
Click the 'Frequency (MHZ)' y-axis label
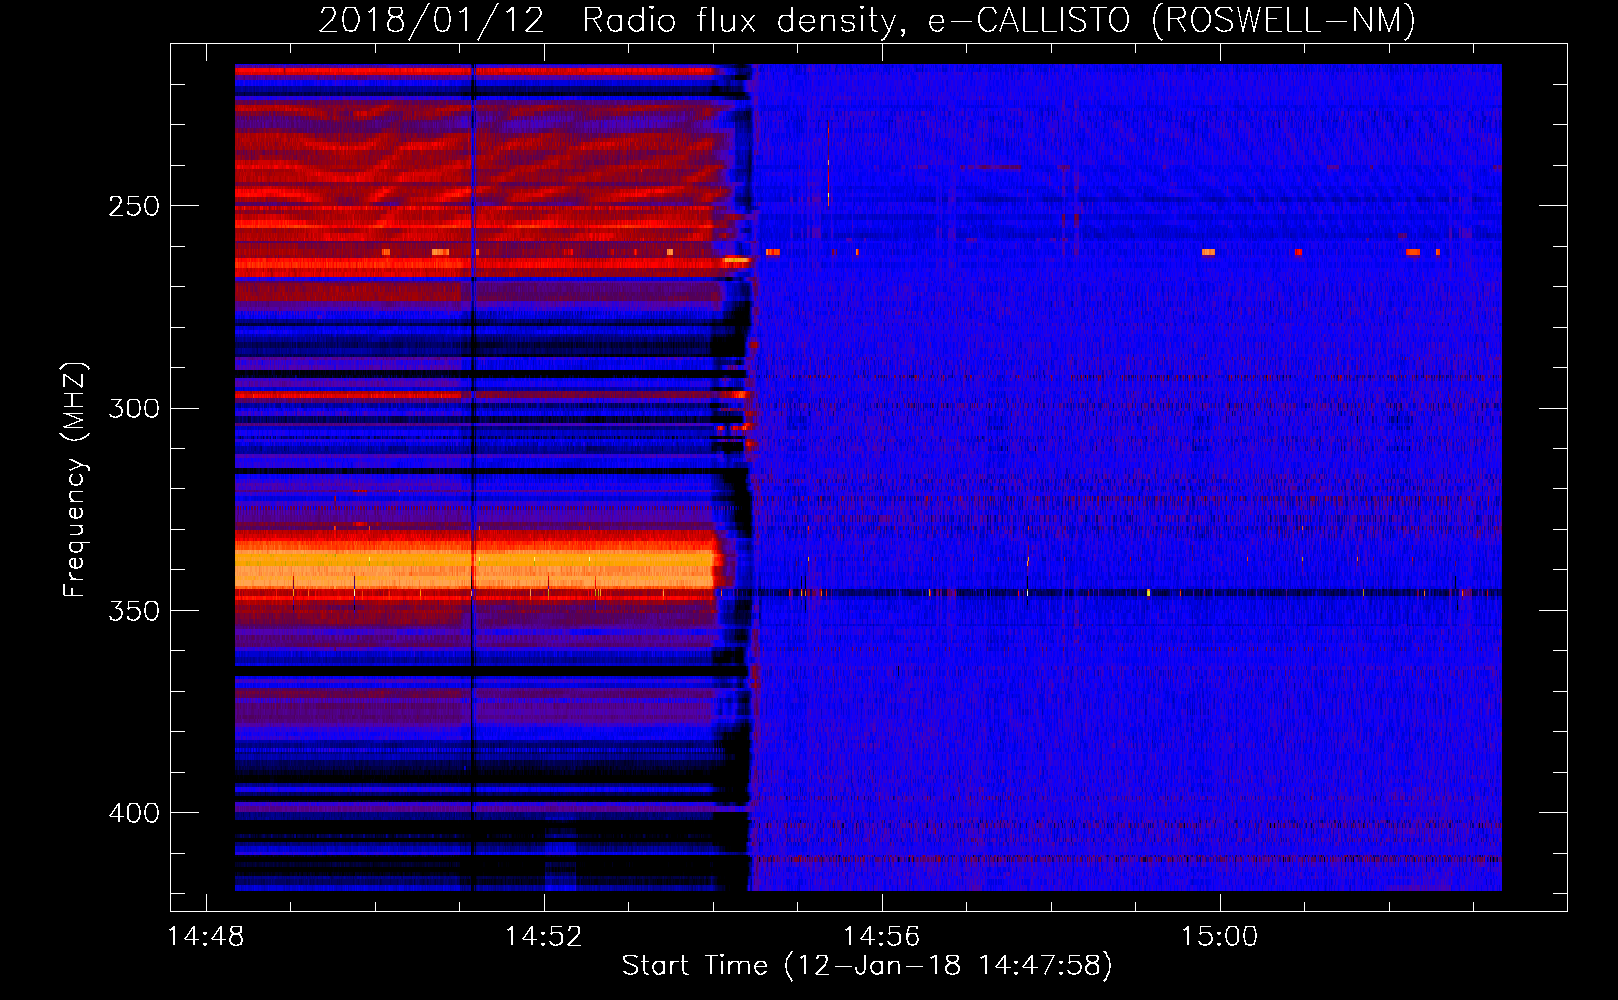click(x=75, y=480)
